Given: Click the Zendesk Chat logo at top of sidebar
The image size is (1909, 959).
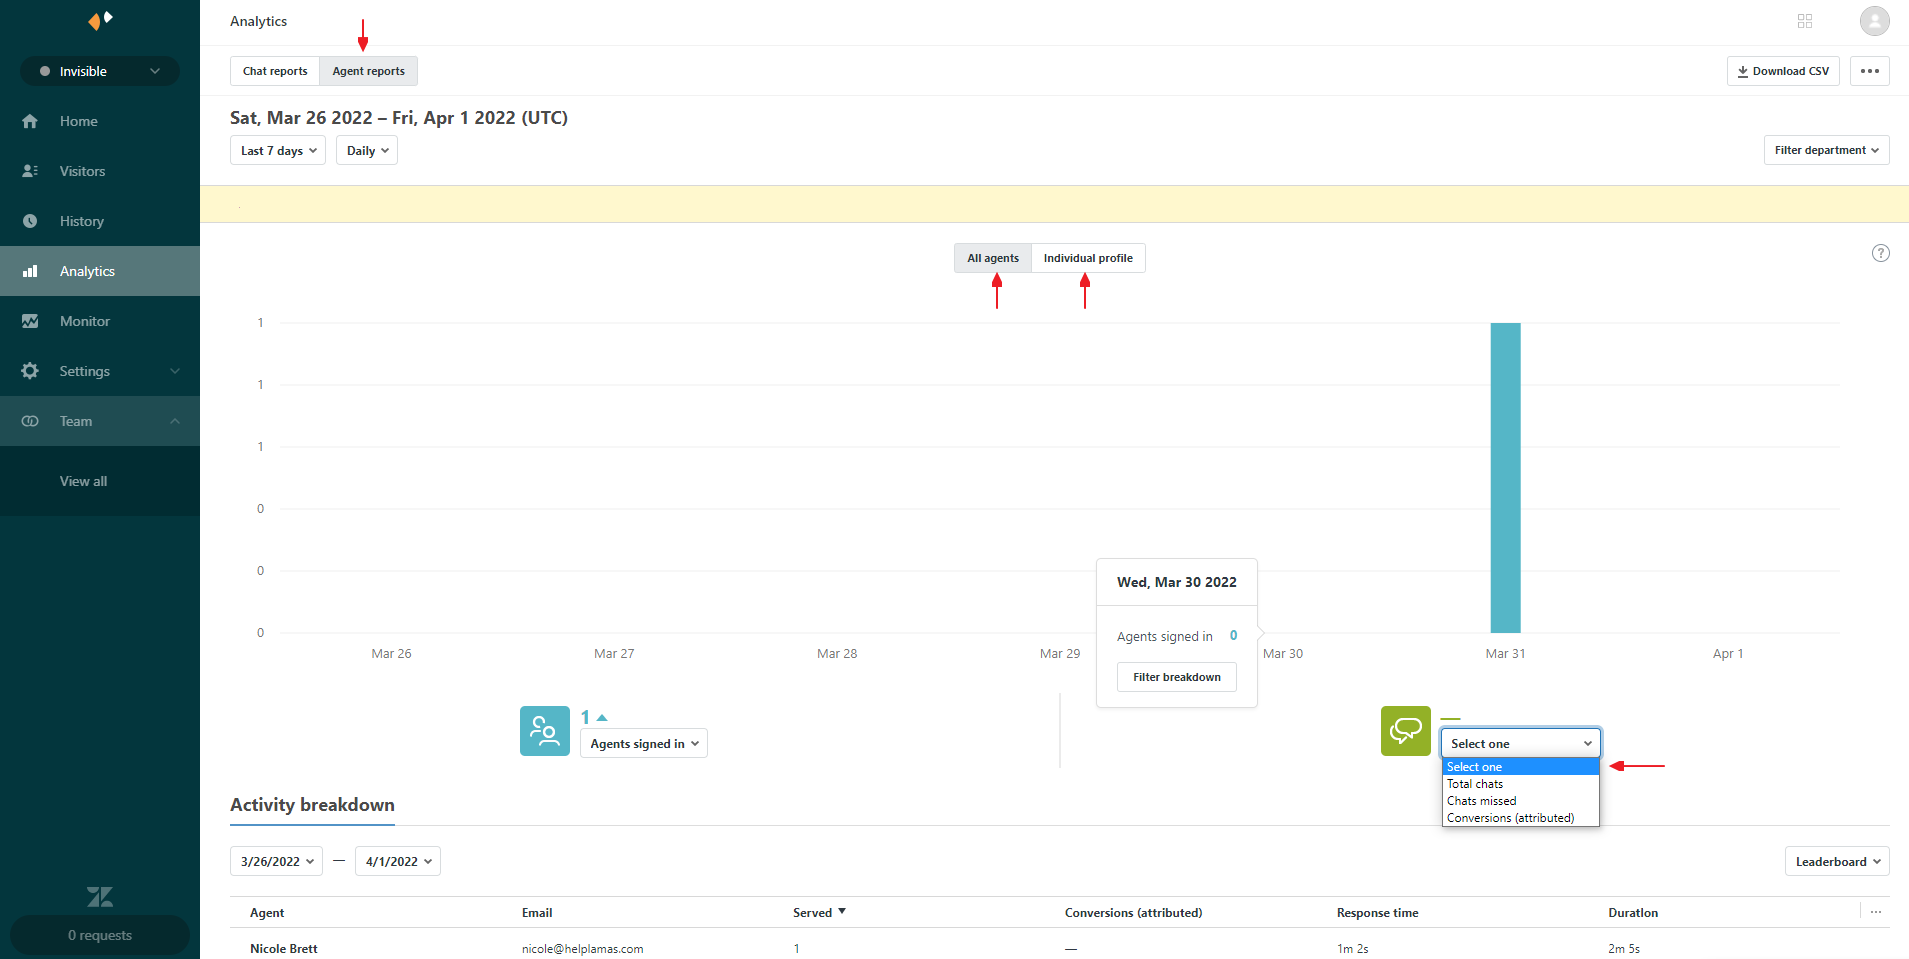Looking at the screenshot, I should click(x=100, y=20).
